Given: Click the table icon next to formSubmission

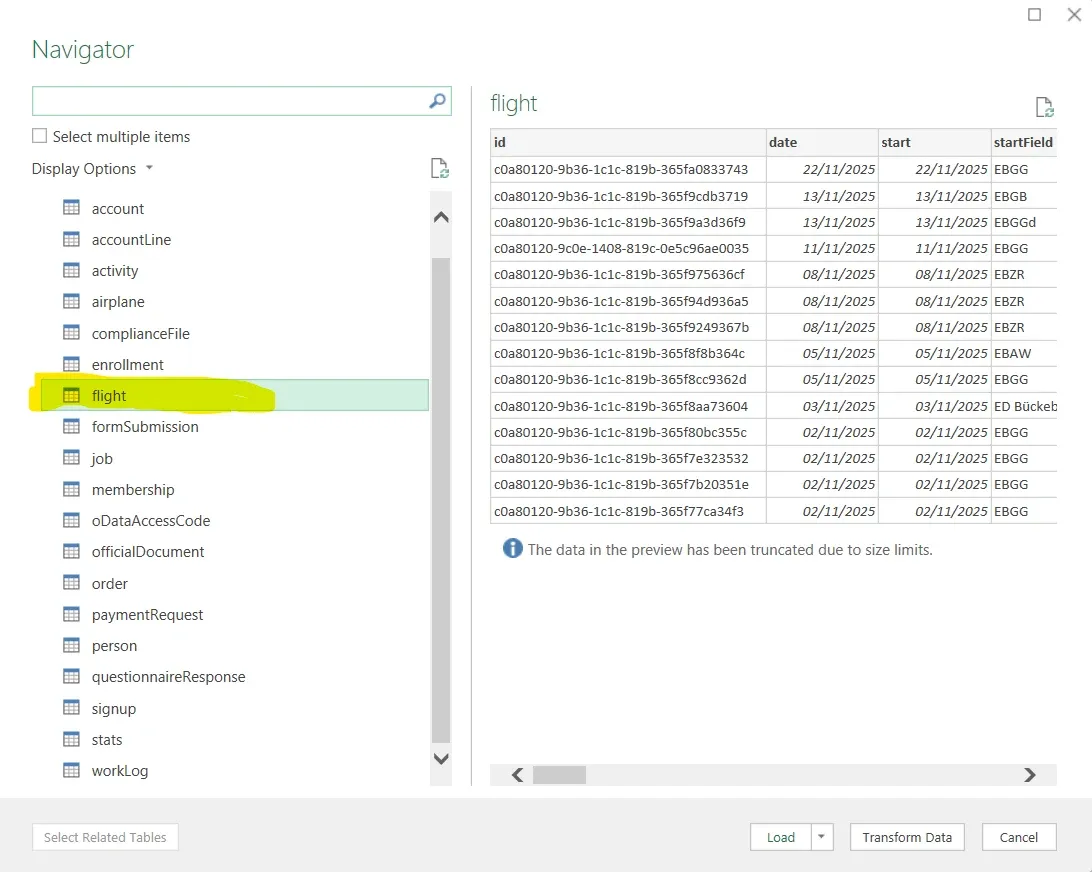Looking at the screenshot, I should pos(71,426).
